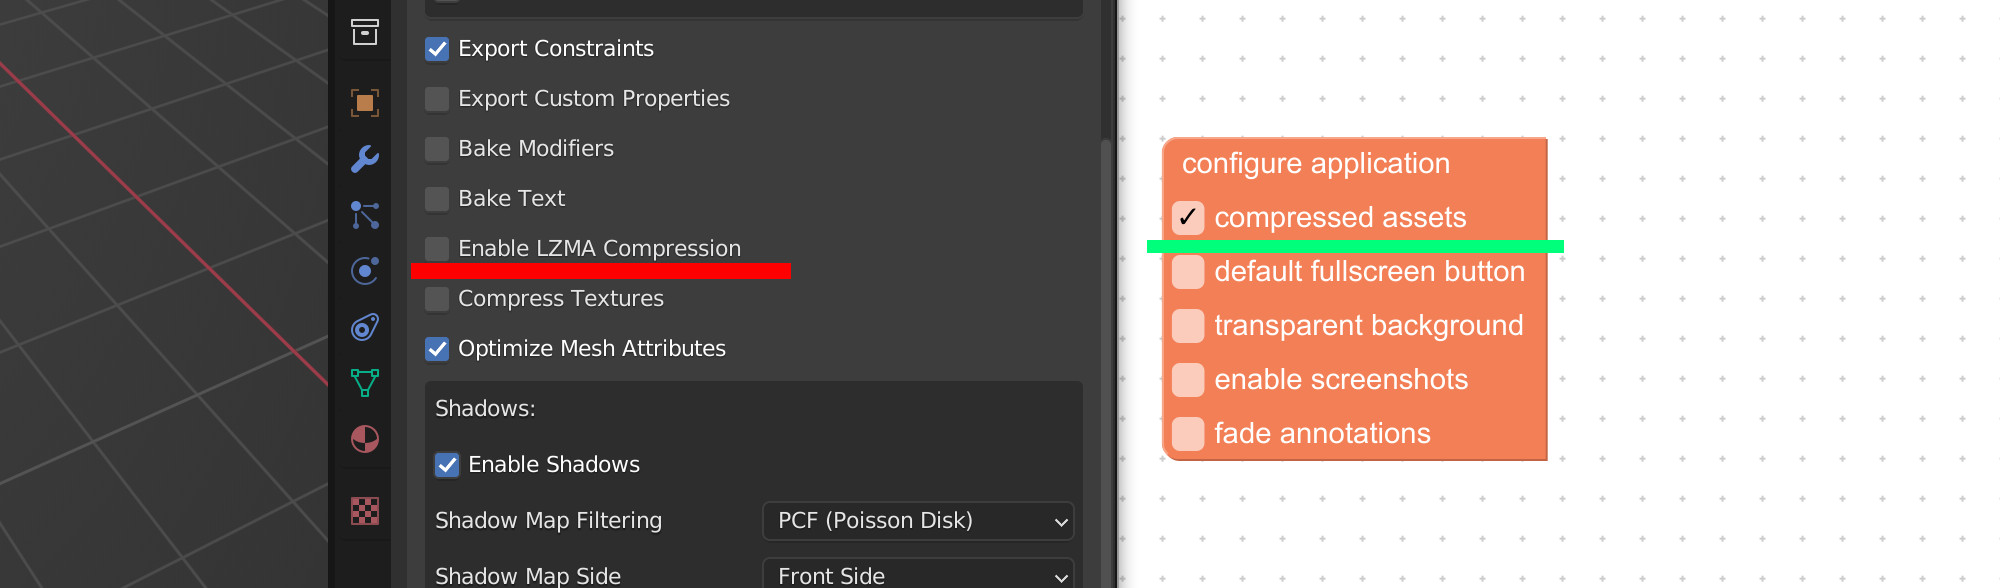Enable LZMA Compression checkbox

coord(437,249)
